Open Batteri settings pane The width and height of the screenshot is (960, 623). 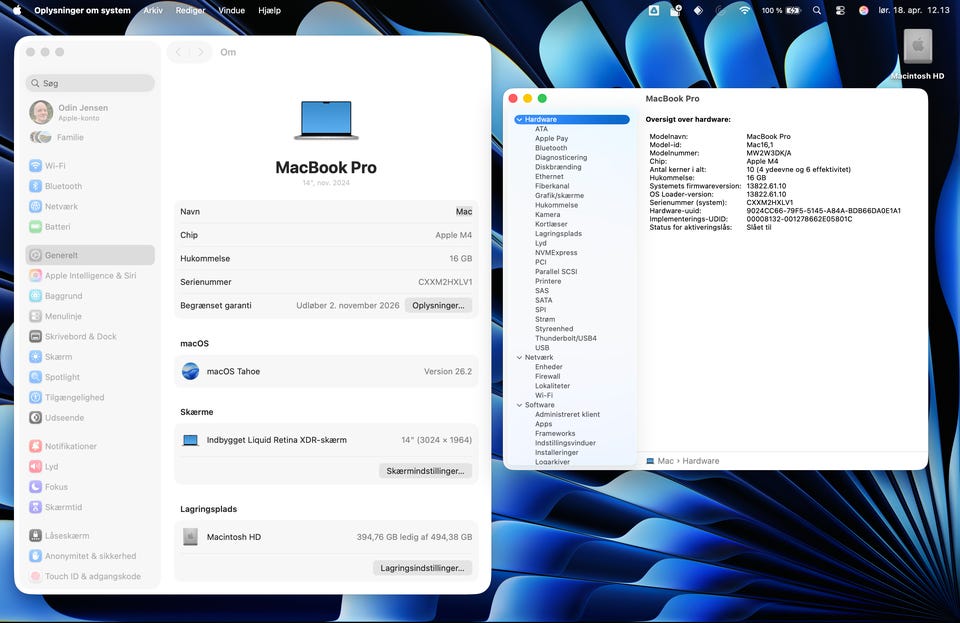pyautogui.click(x=57, y=227)
